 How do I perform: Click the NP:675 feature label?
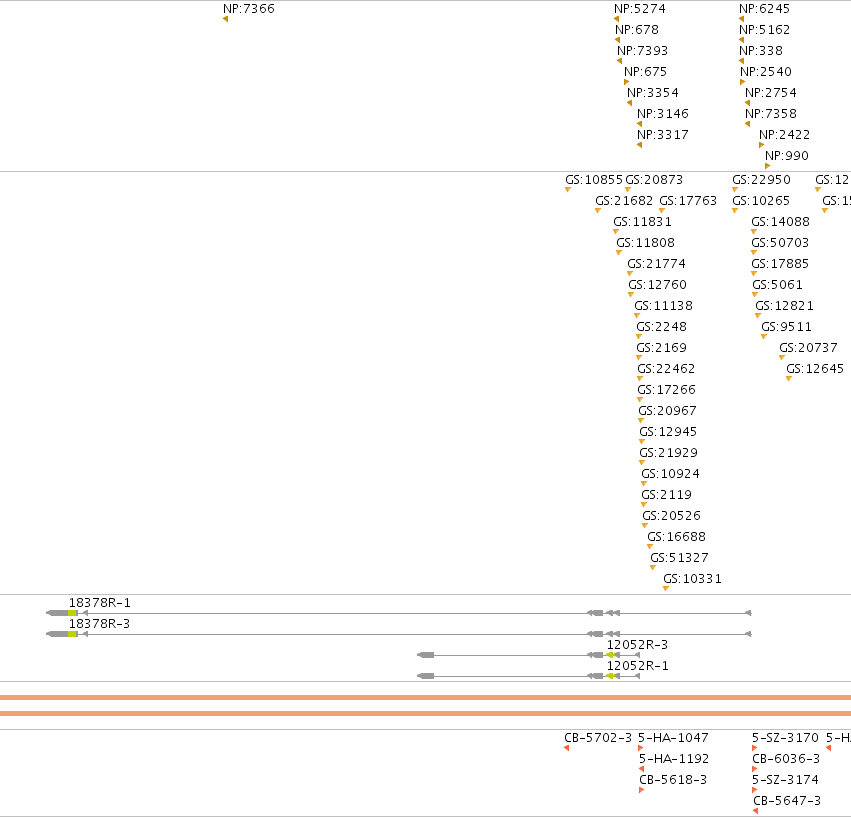click(x=645, y=72)
